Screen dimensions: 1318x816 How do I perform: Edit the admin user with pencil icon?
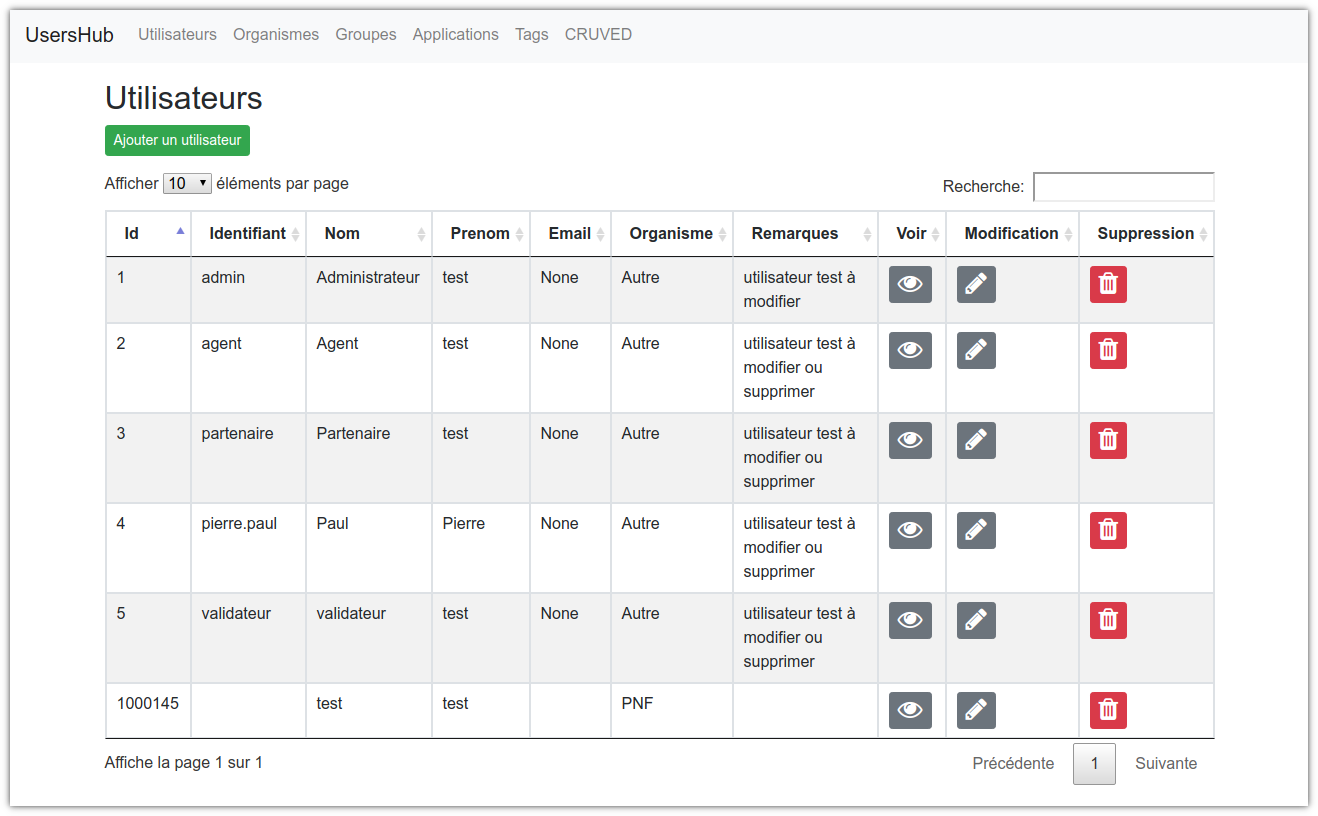pos(976,285)
